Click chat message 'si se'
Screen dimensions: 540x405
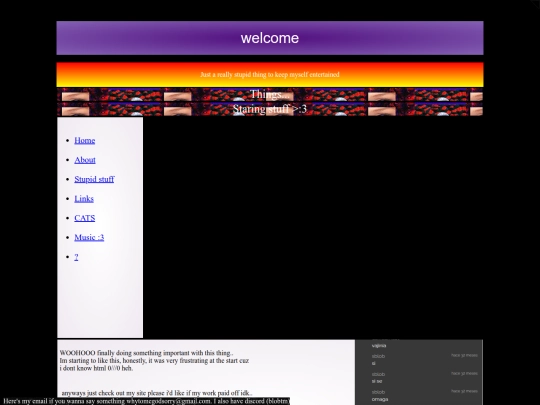click(377, 381)
